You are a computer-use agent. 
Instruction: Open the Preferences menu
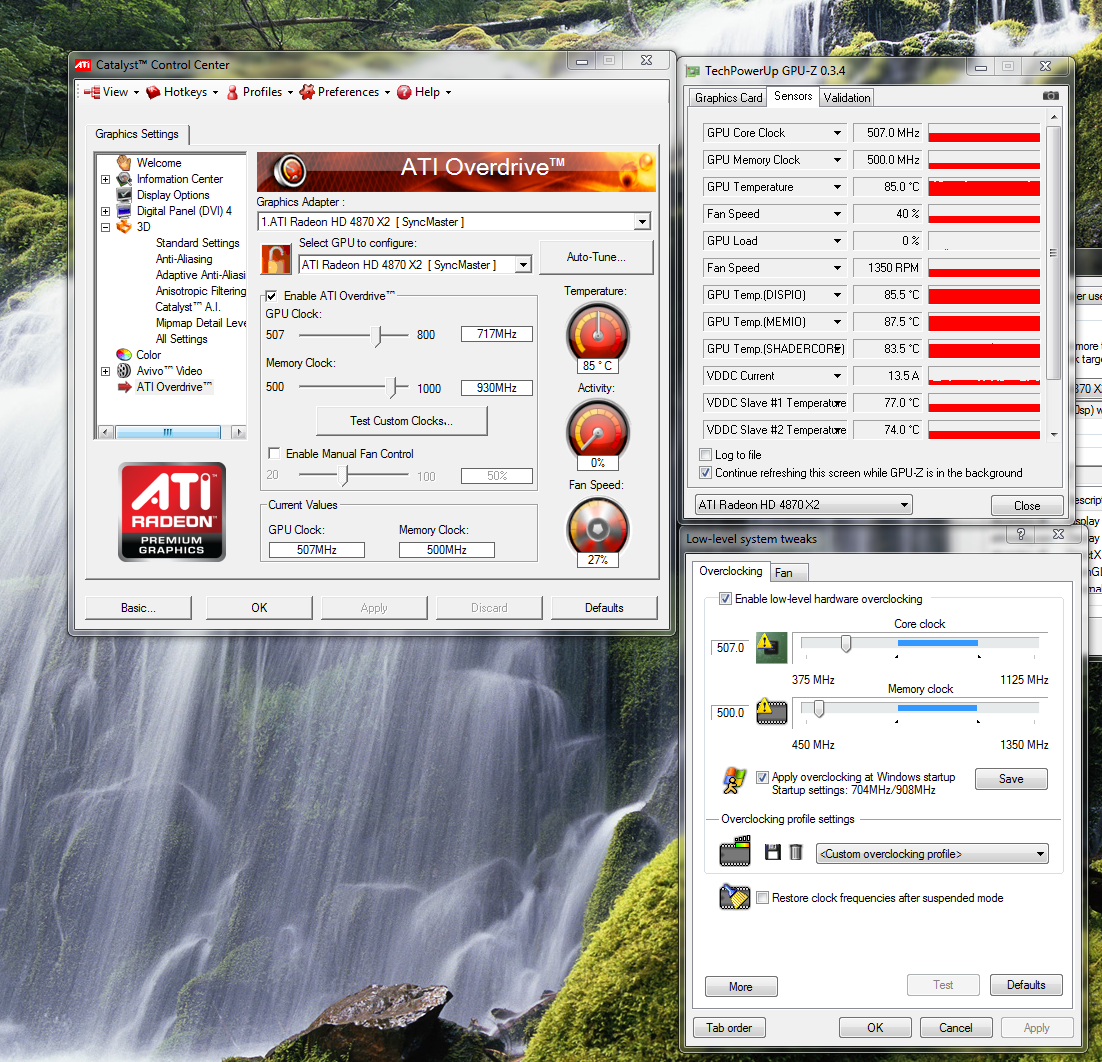pyautogui.click(x=344, y=92)
